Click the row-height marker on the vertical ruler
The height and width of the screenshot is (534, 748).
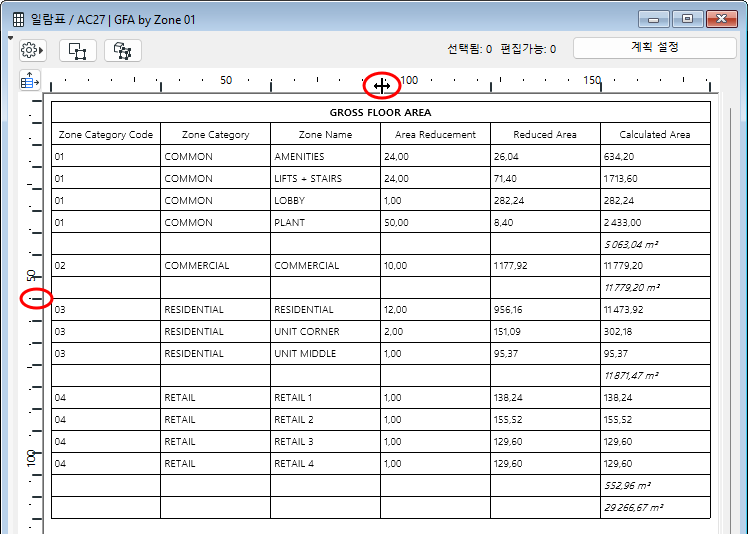(36, 299)
